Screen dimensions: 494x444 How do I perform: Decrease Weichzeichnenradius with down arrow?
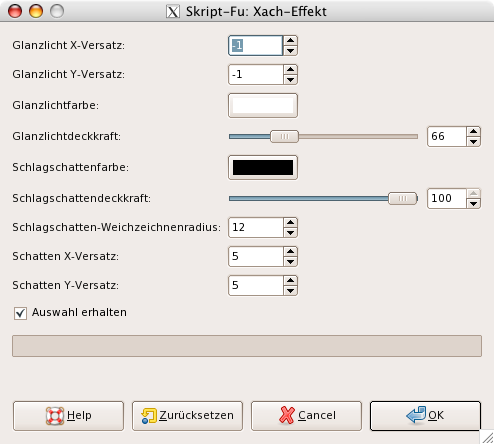pyautogui.click(x=290, y=233)
